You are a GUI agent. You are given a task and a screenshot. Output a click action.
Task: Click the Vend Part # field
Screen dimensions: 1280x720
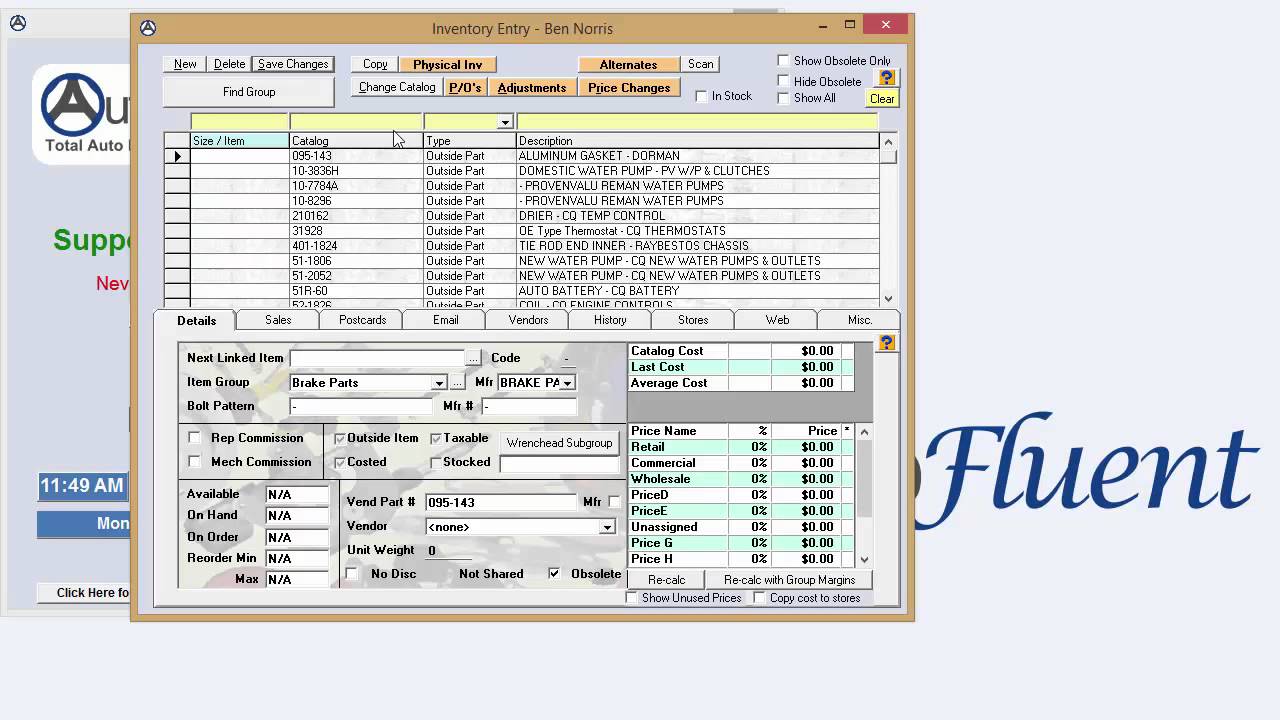pos(500,502)
